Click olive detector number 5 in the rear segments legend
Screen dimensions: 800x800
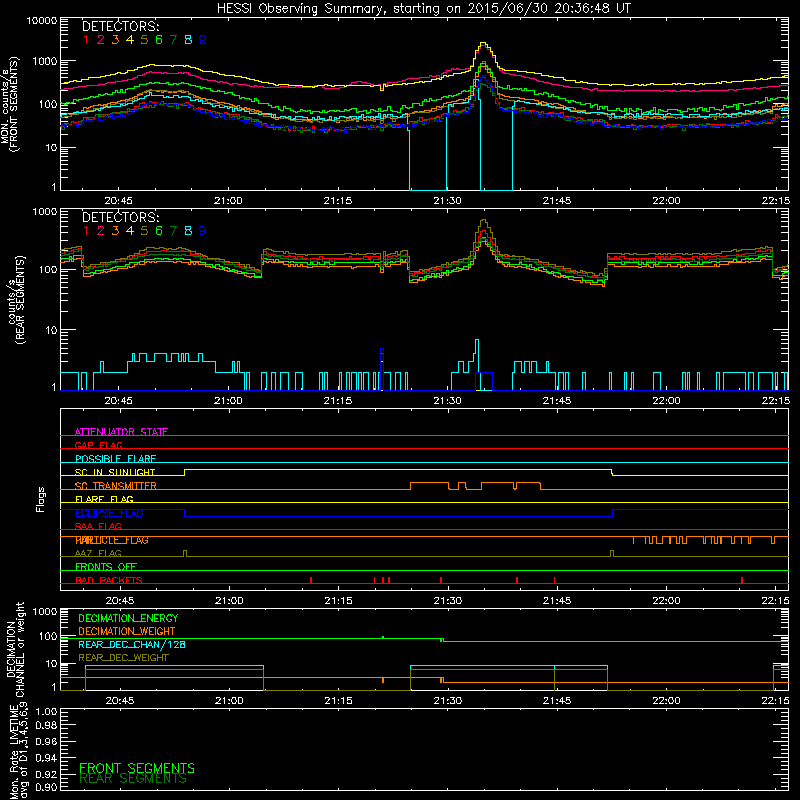(x=144, y=231)
